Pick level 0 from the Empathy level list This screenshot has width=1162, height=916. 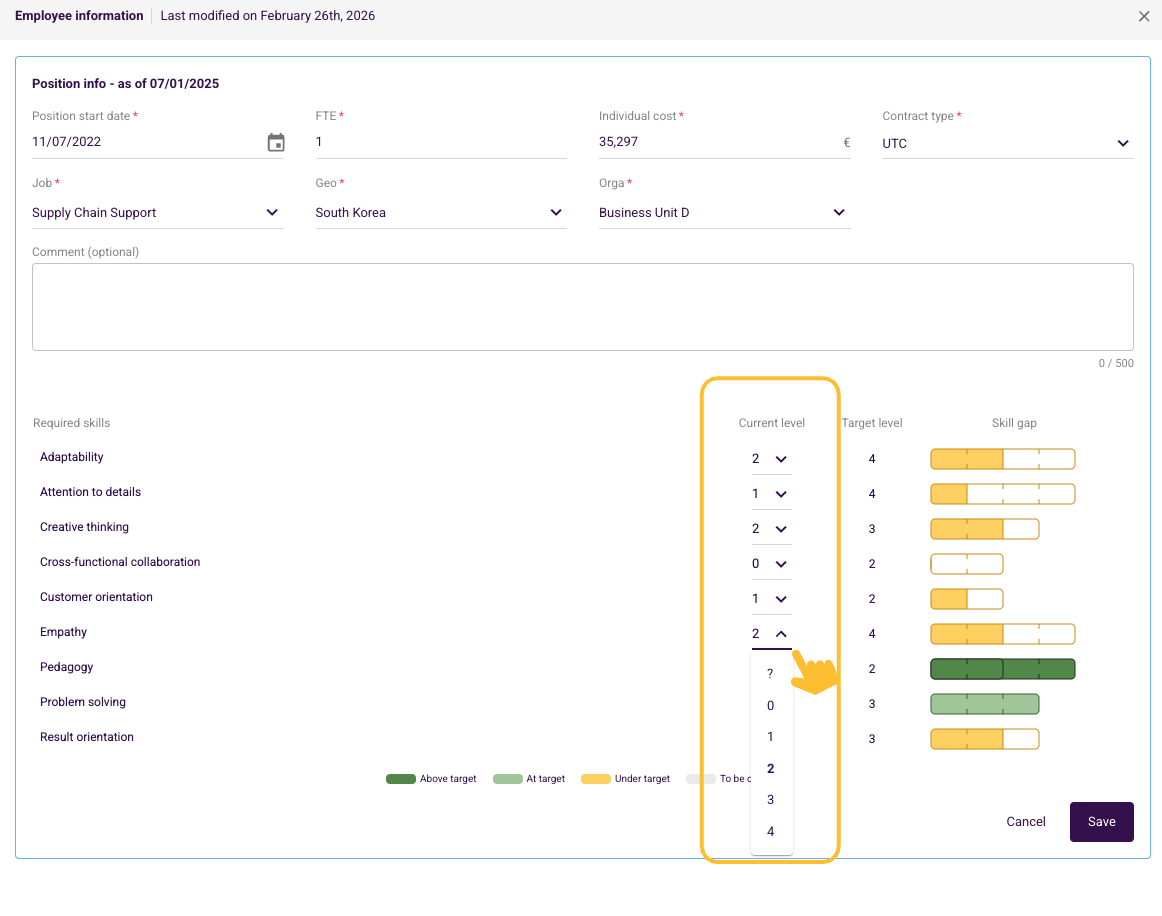pyautogui.click(x=771, y=706)
